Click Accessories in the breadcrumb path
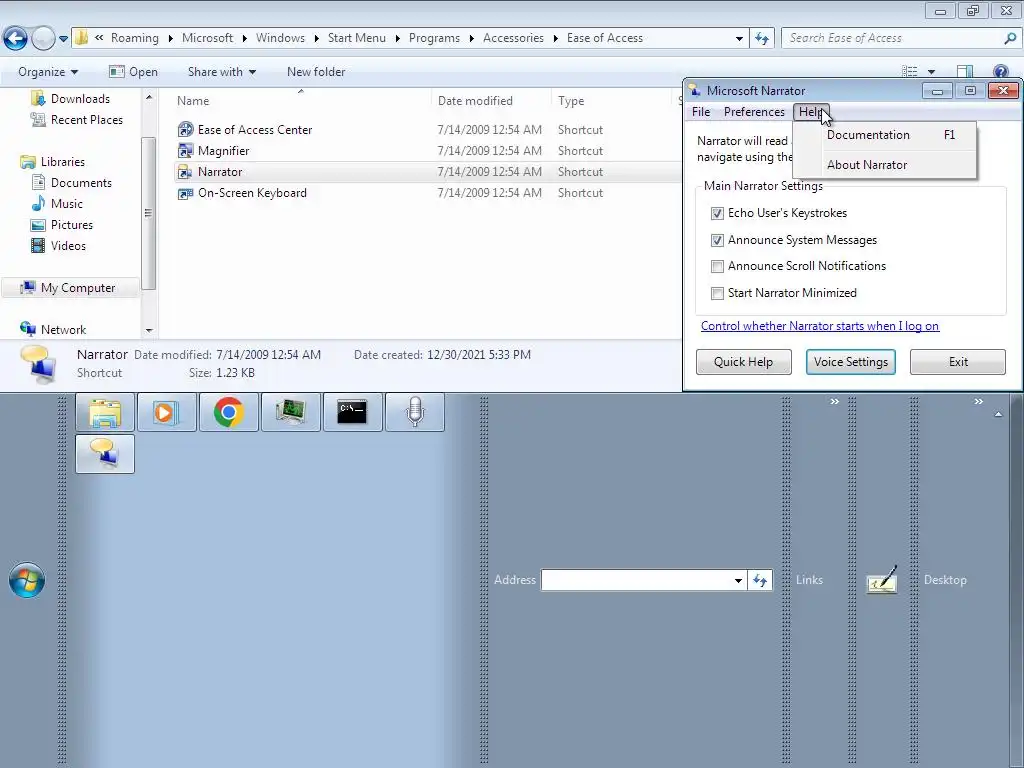The height and width of the screenshot is (768, 1024). point(513,38)
